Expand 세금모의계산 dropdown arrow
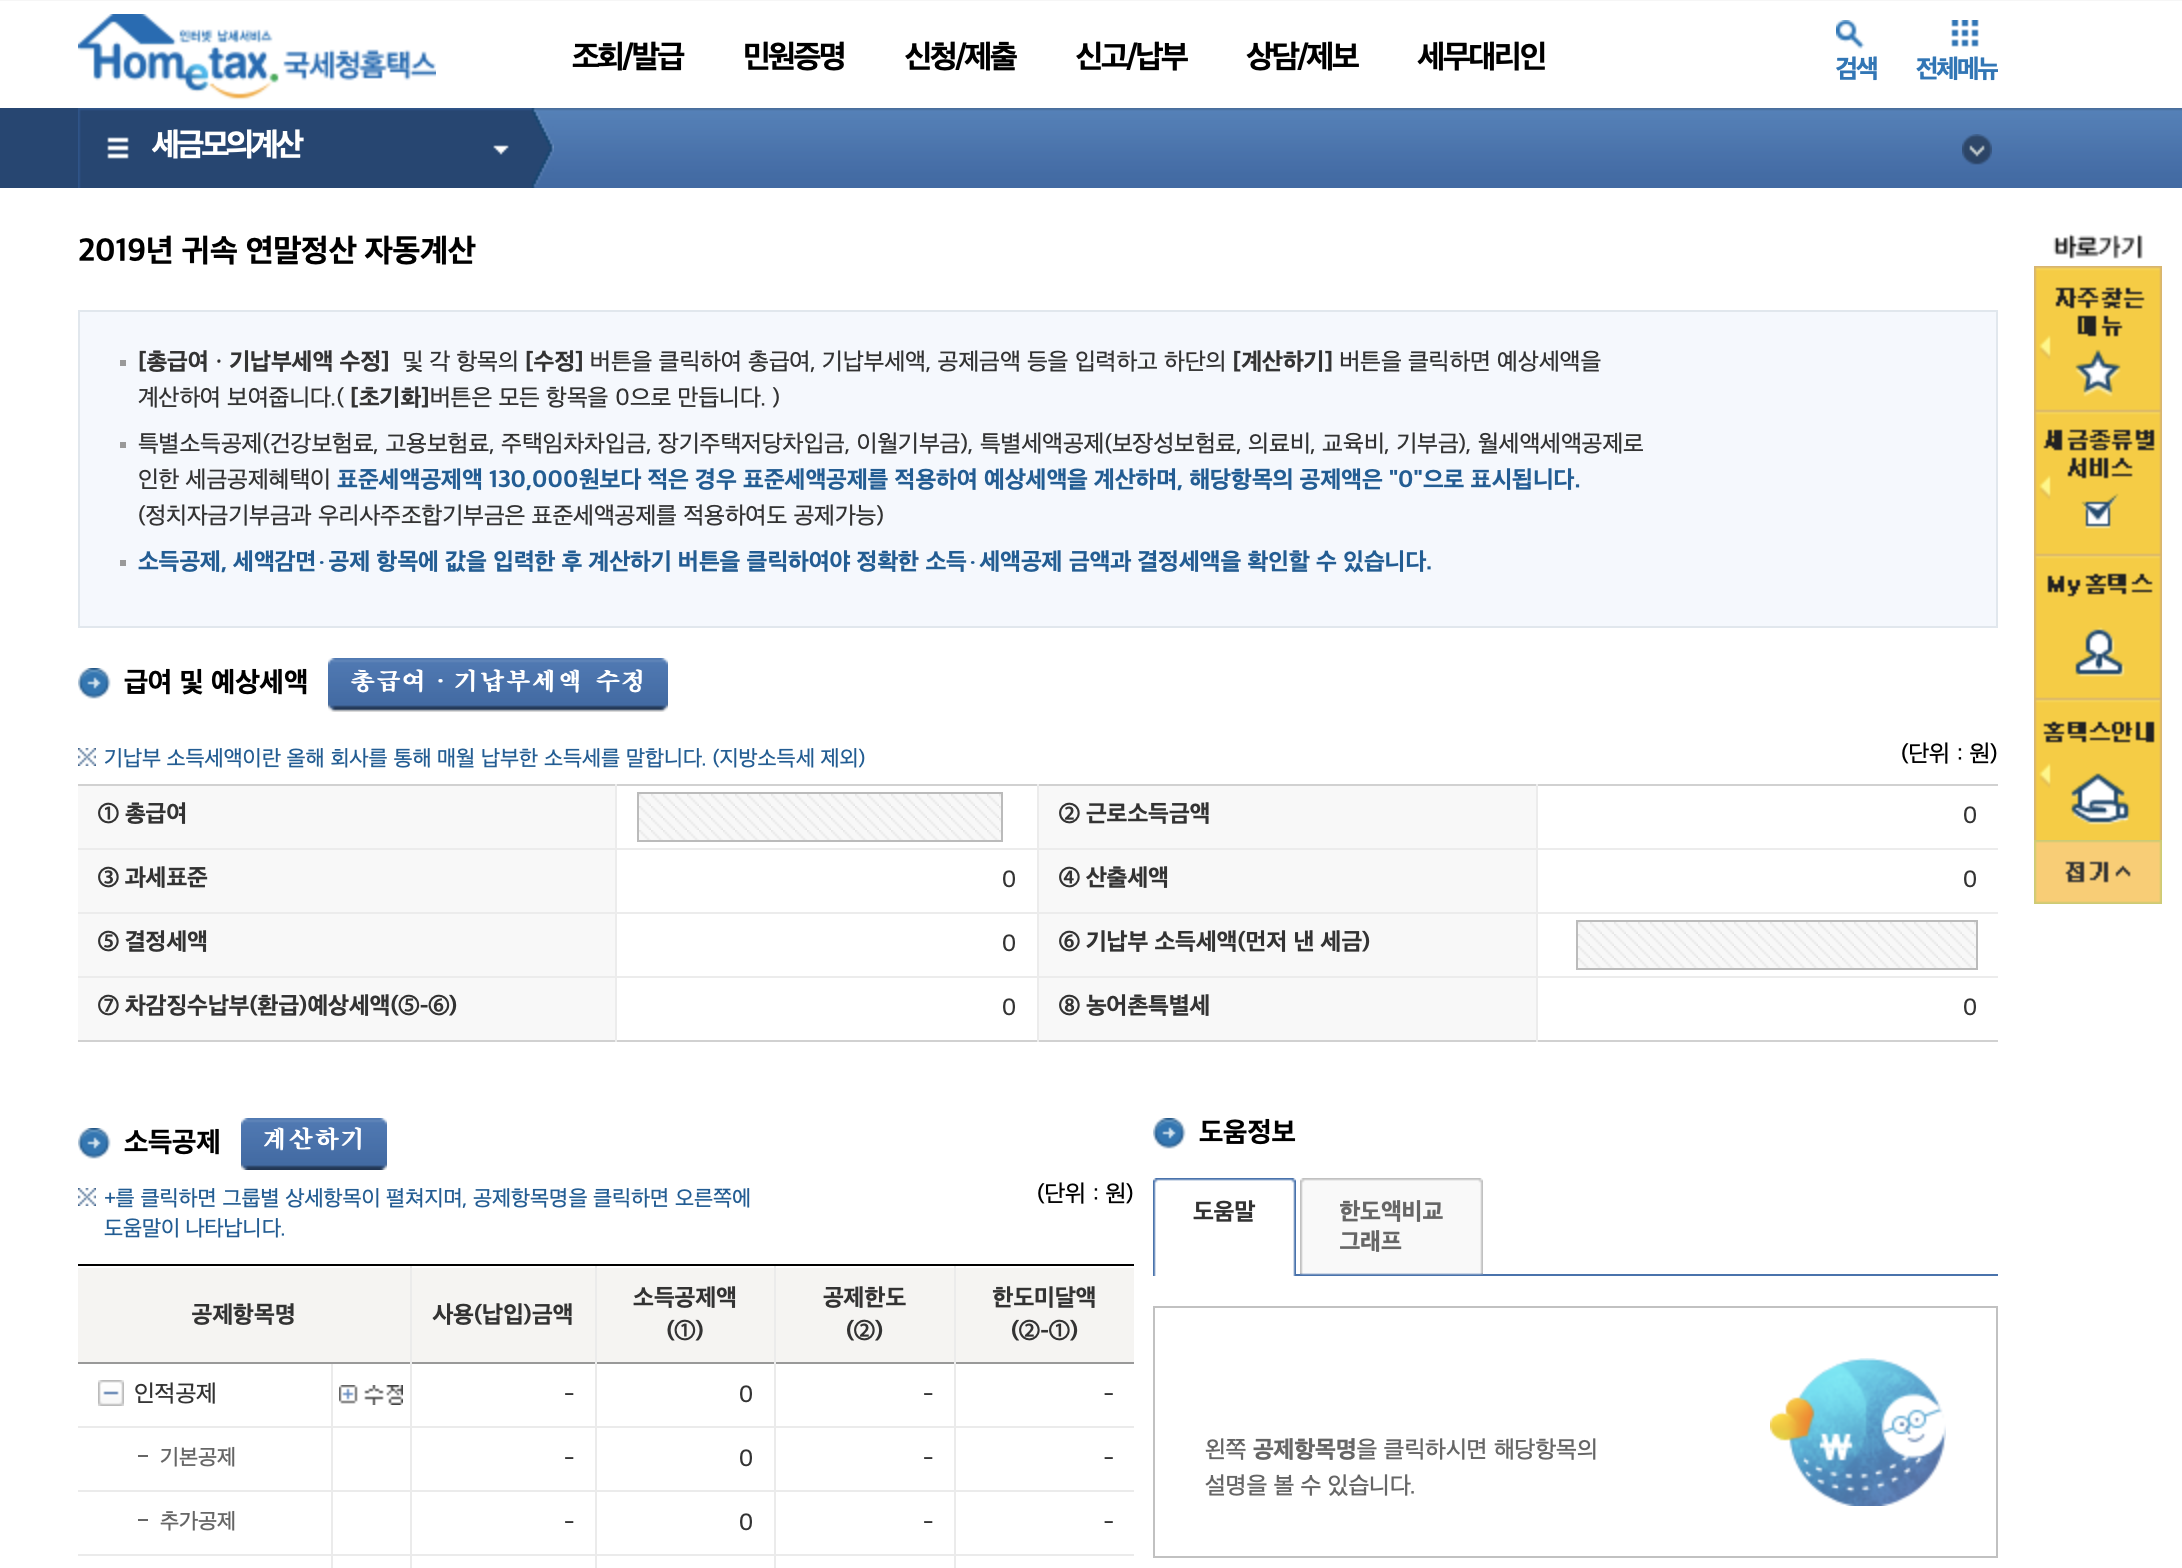This screenshot has height=1568, width=2182. [501, 149]
